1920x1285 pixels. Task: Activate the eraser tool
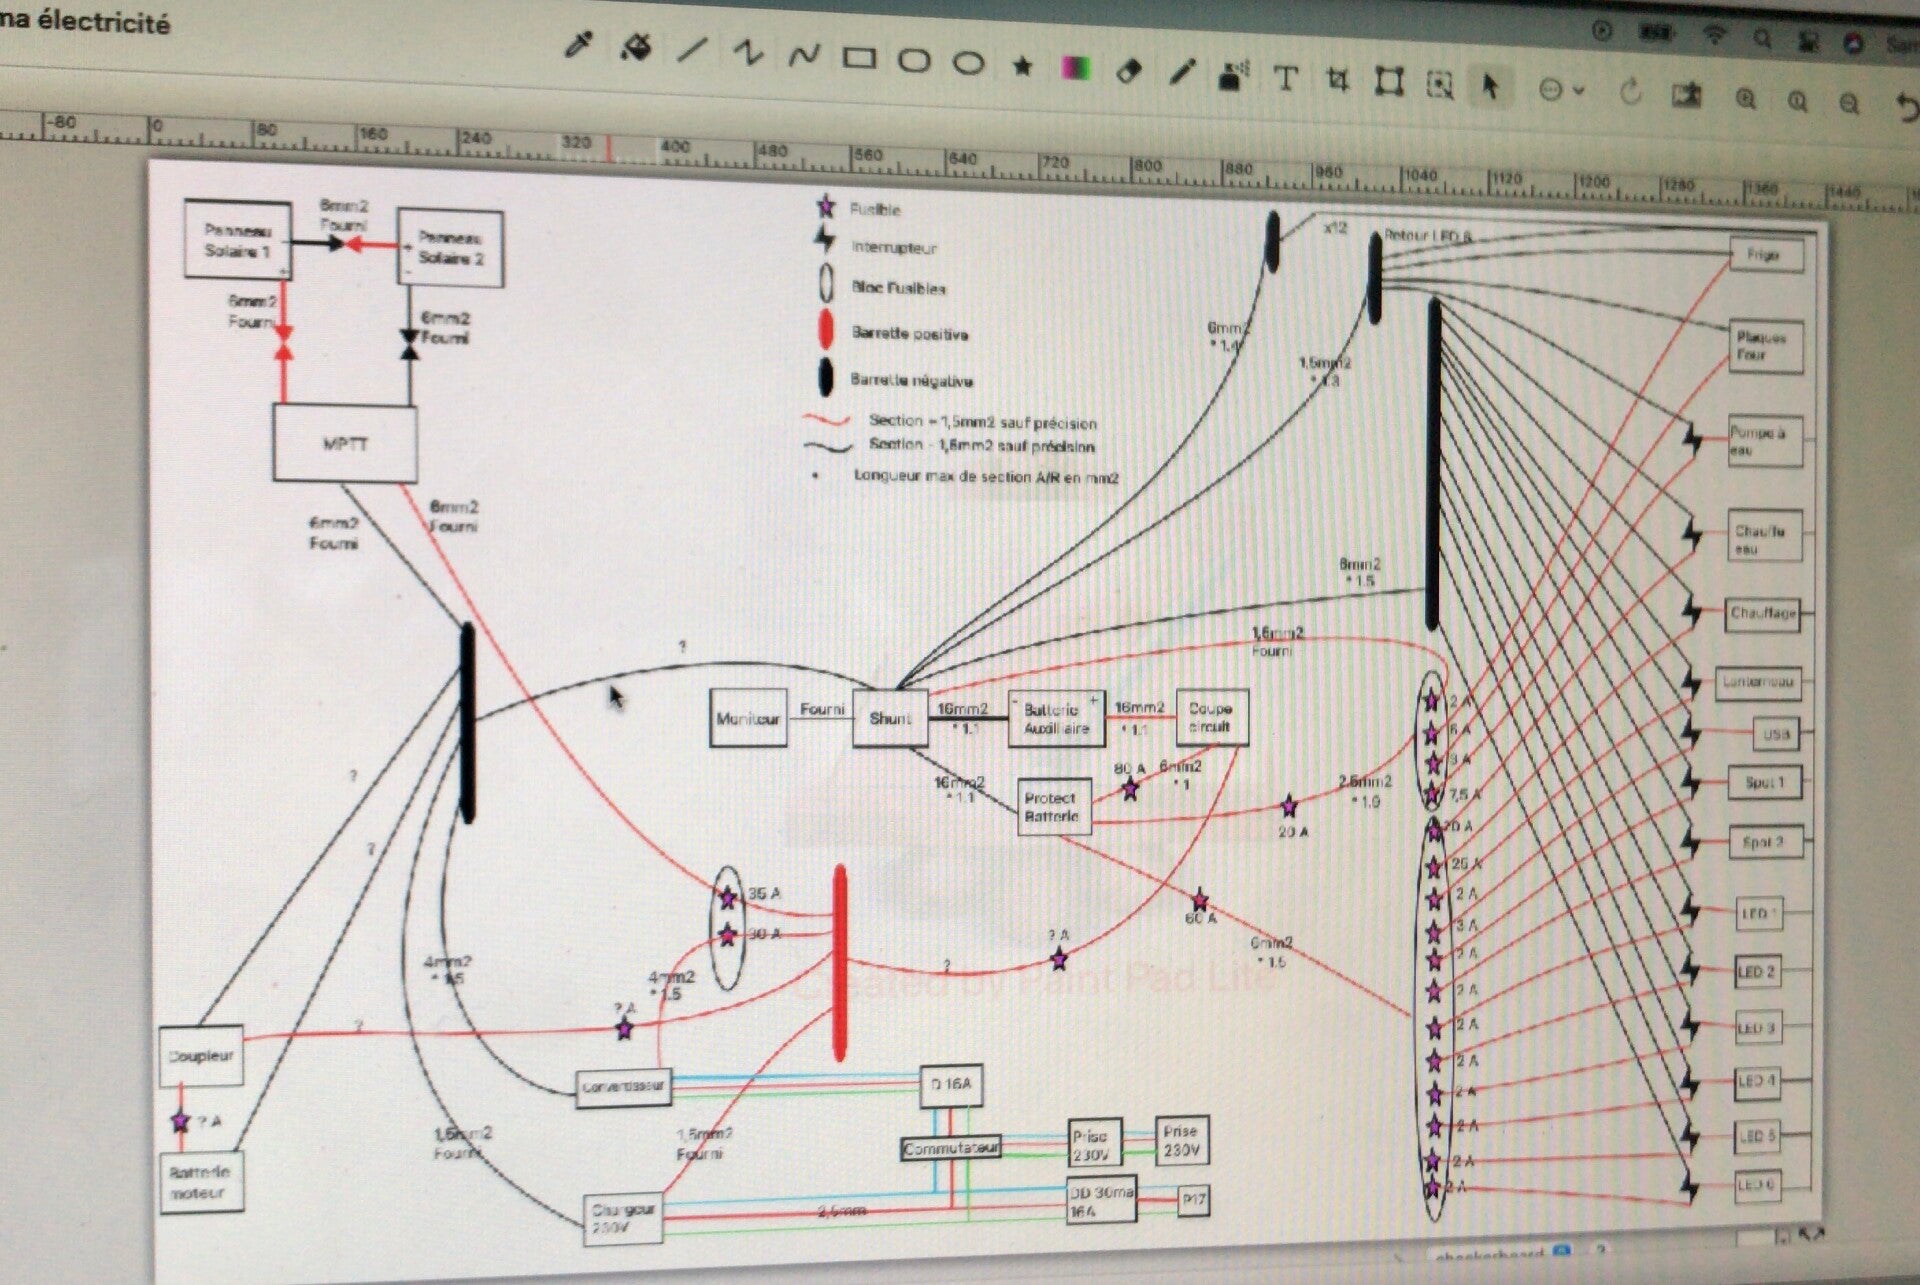pyautogui.click(x=1129, y=72)
